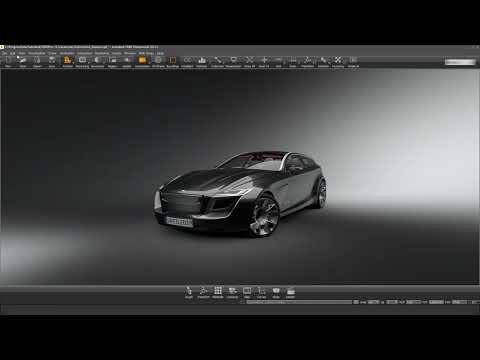Toggle Wireframe display in the toolbar
The width and height of the screenshot is (480, 360).
[158, 62]
